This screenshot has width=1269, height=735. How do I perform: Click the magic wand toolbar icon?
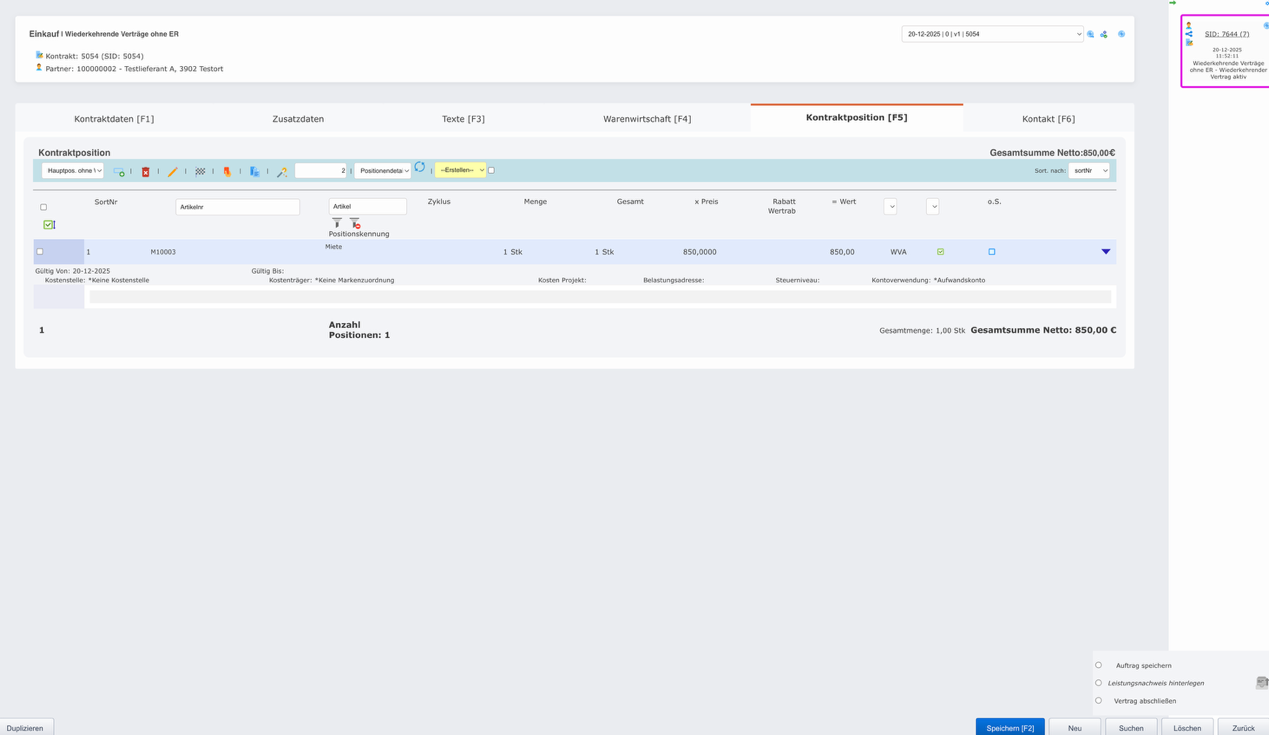[282, 172]
